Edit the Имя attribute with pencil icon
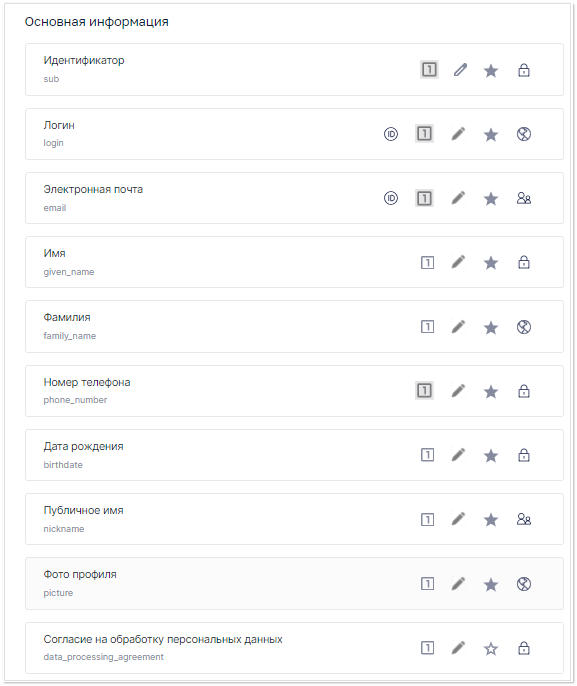 click(x=458, y=262)
